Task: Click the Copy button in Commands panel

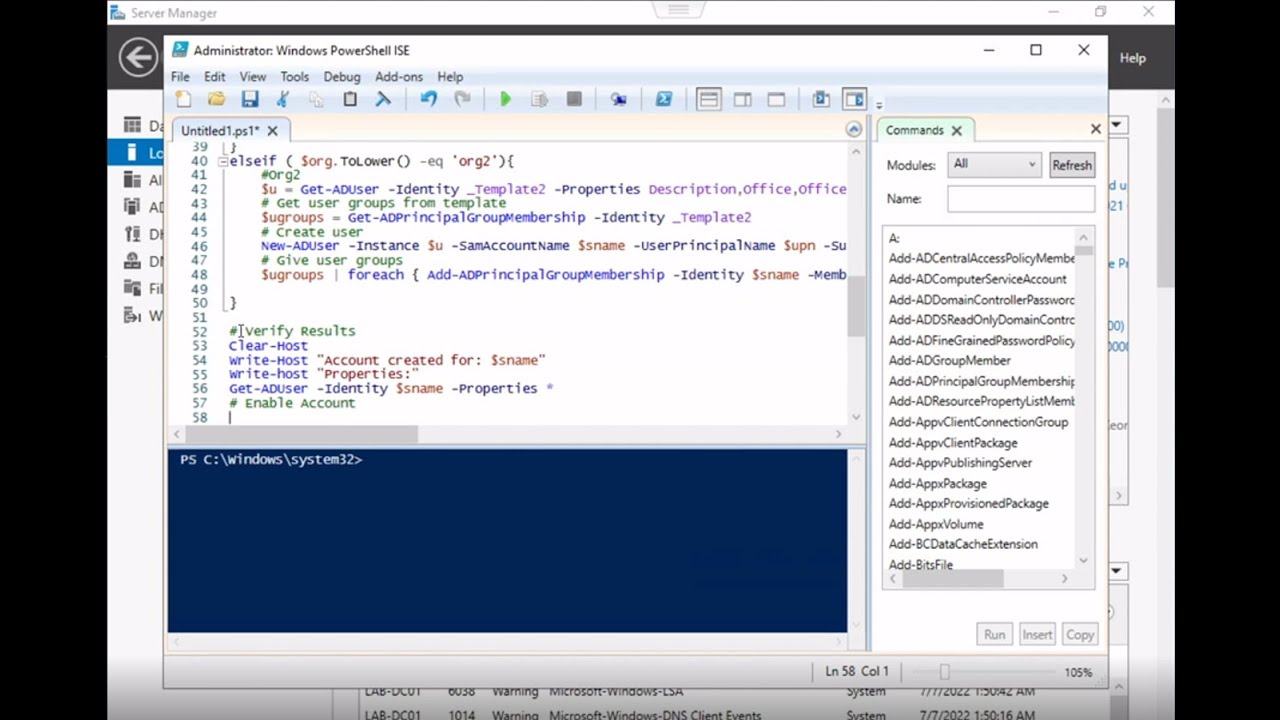Action: pos(1080,634)
